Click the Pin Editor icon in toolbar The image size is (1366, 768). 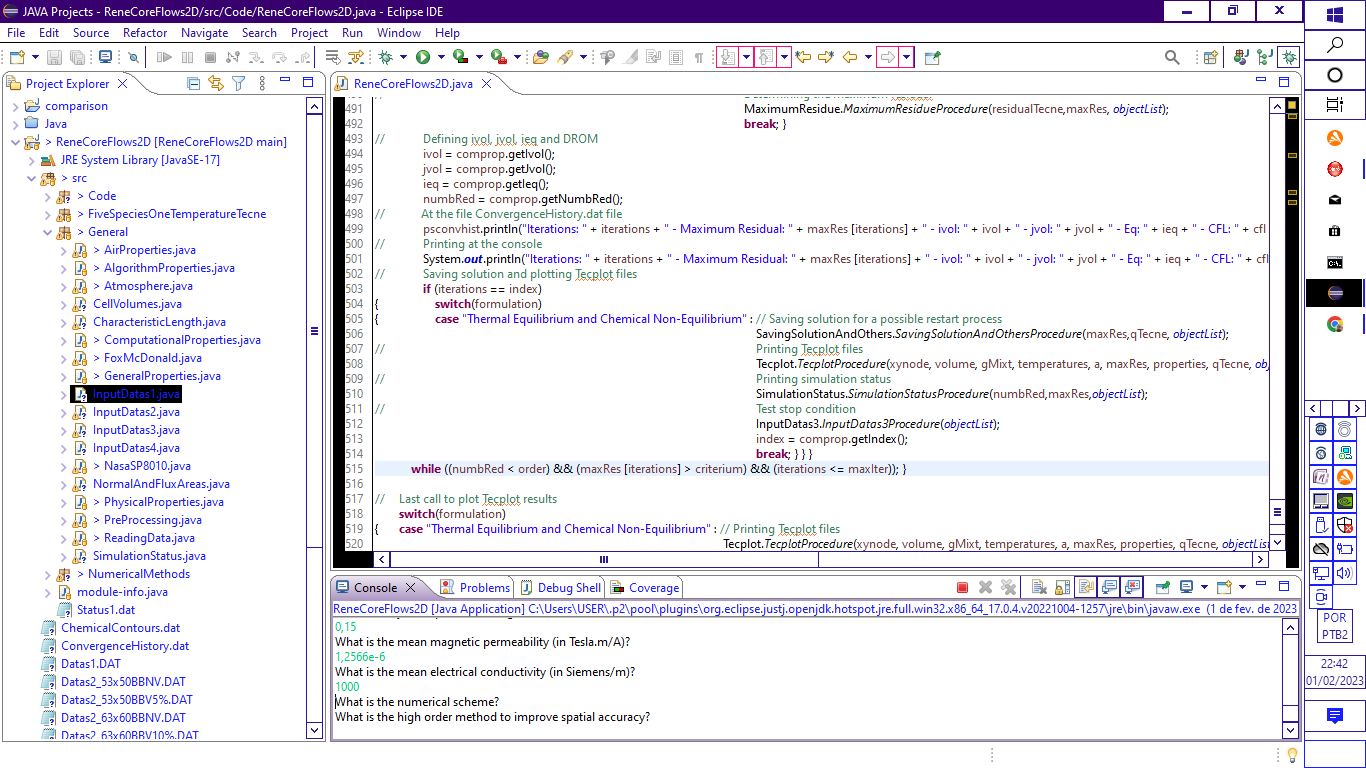click(x=932, y=57)
